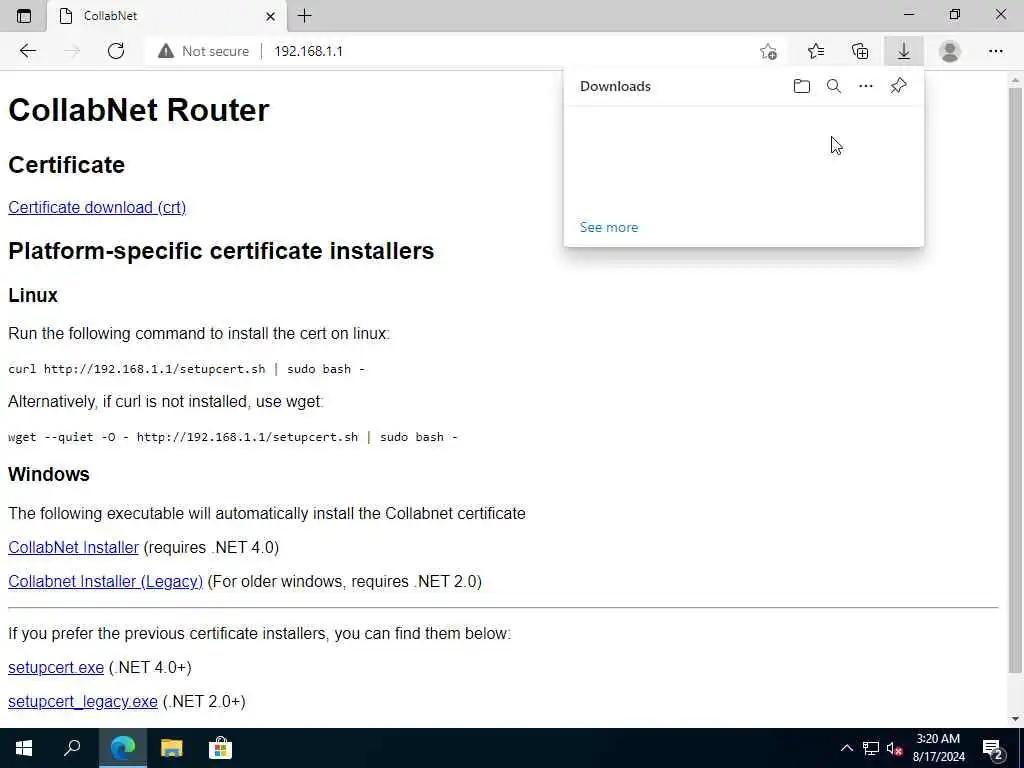Download setupcert.exe link

56,667
